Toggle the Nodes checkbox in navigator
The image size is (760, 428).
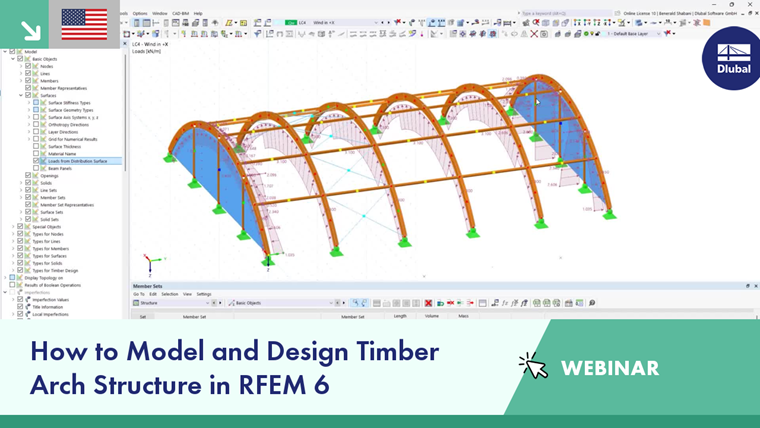click(x=28, y=66)
